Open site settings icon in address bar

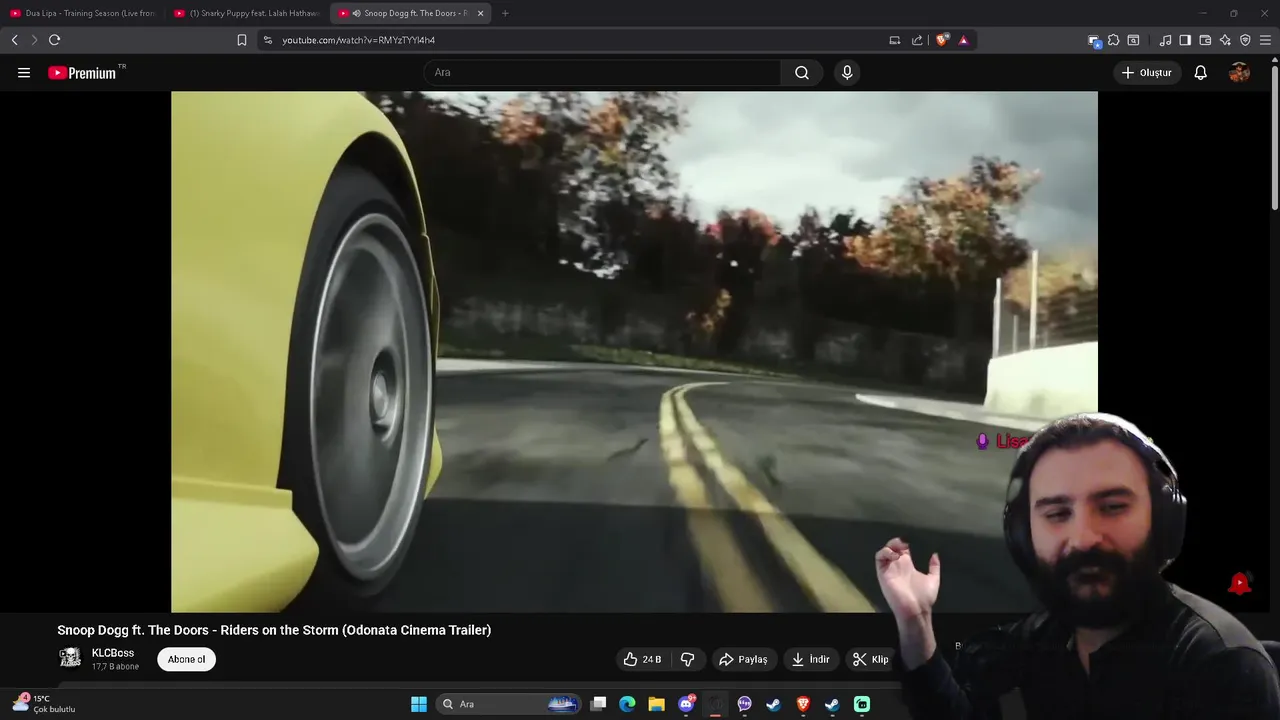[x=268, y=40]
